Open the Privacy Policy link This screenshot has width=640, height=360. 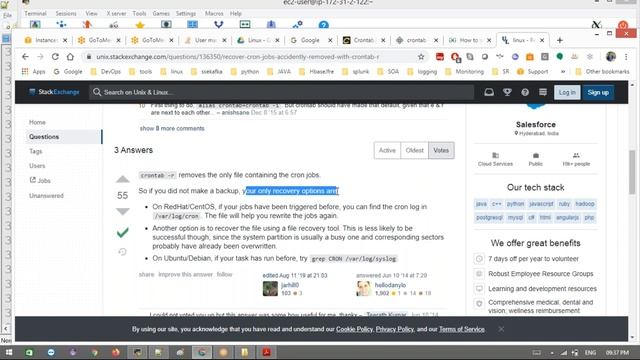[x=394, y=329]
